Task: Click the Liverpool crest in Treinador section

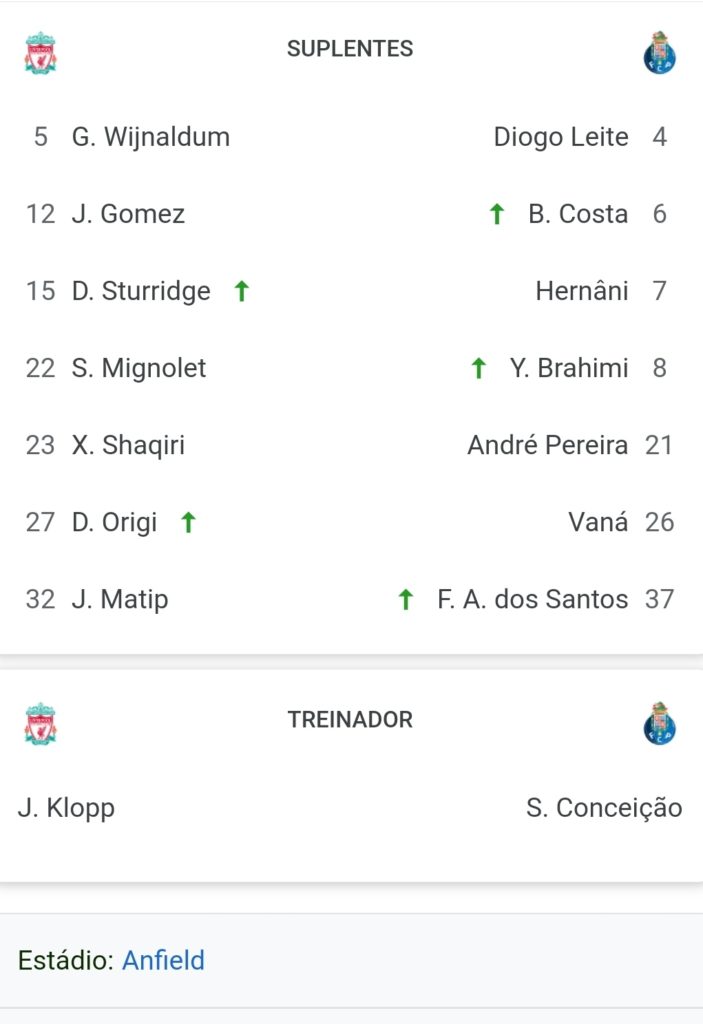Action: [x=41, y=723]
